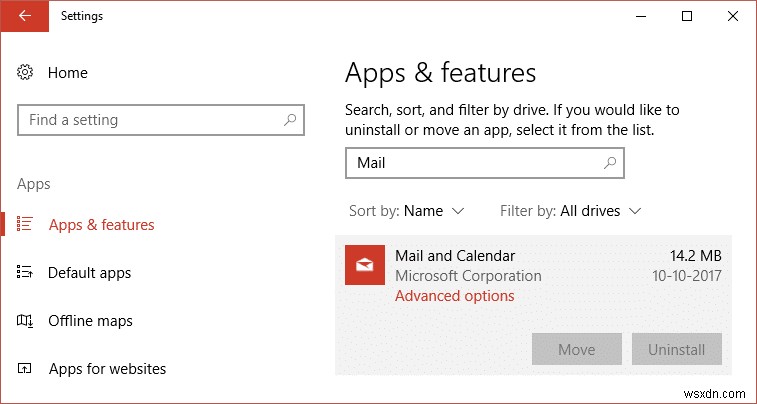Screen dimensions: 757x404
Task: Open Default apps settings page
Action: 89,273
